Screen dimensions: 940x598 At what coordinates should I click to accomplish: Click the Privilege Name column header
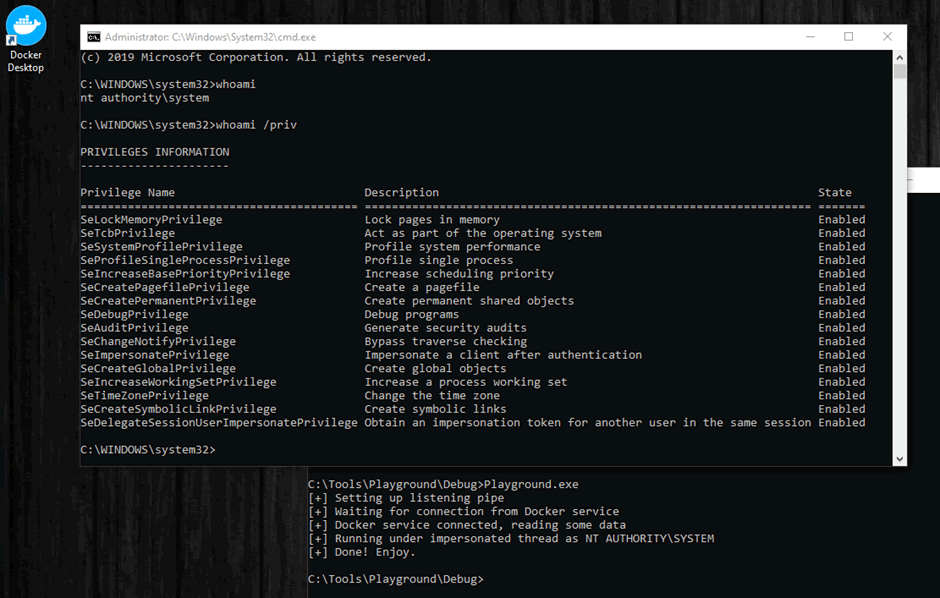click(x=127, y=192)
